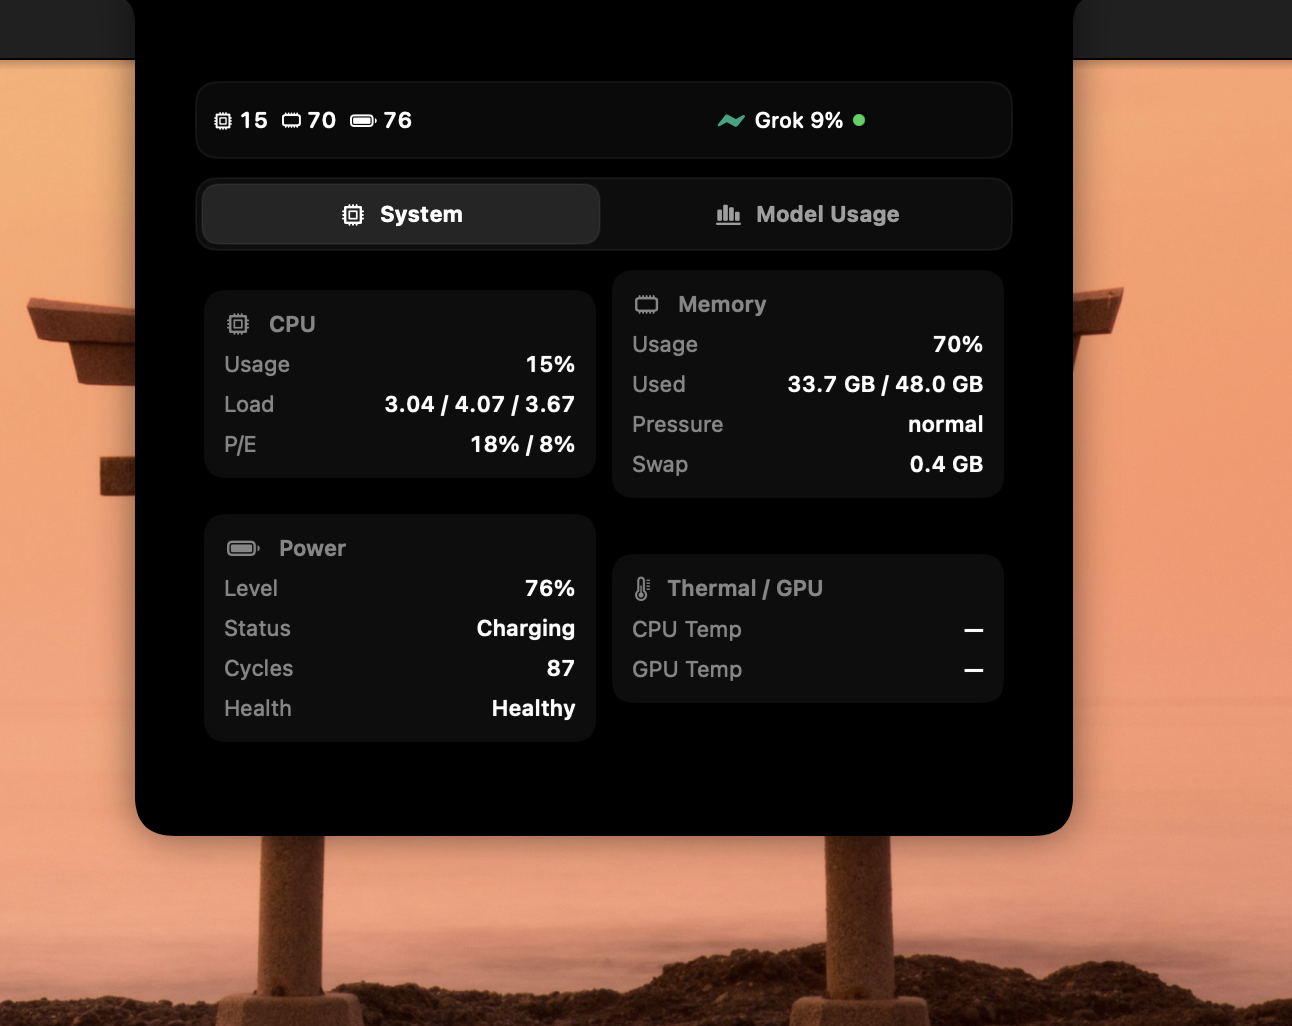Click the Memory card title text
Screen dimensions: 1292x1026
click(x=722, y=304)
